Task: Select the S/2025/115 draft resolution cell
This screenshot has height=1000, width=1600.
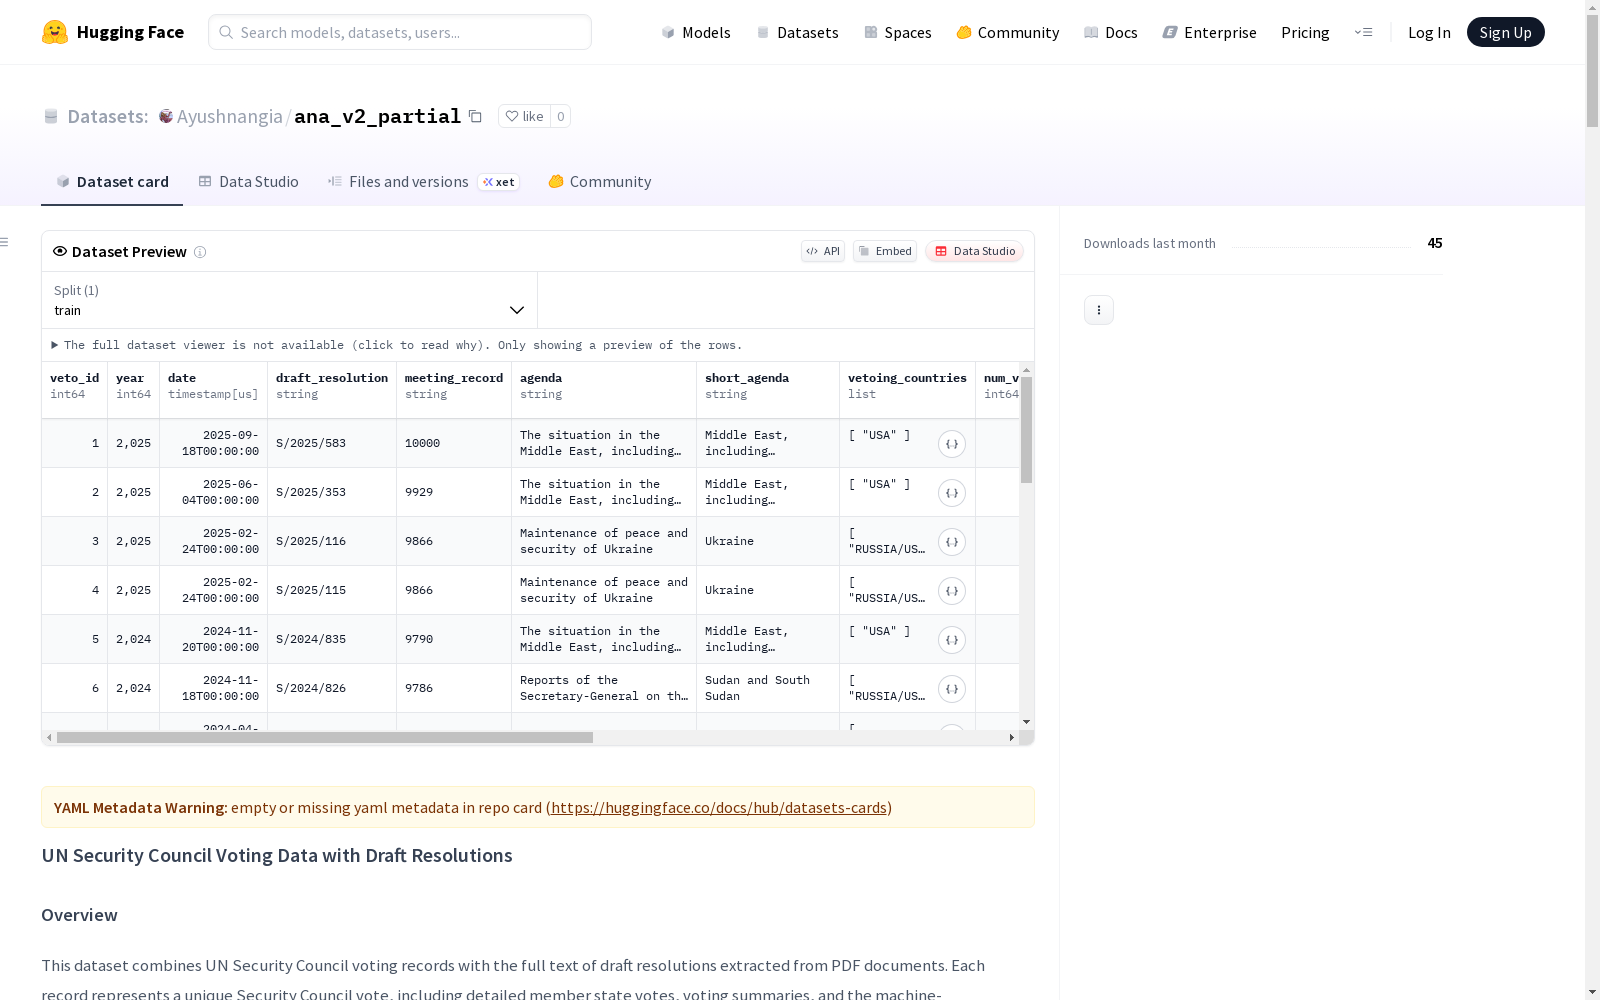Action: click(x=332, y=590)
